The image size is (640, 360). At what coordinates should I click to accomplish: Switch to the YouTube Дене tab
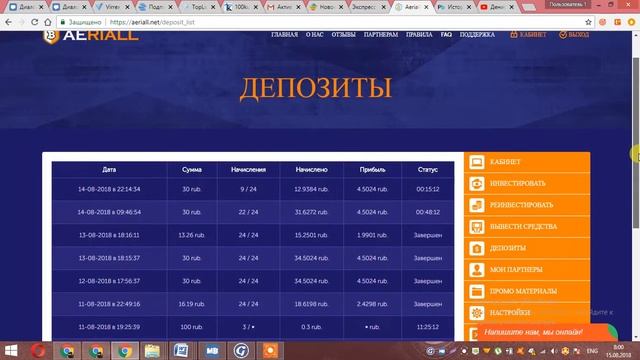tap(497, 7)
